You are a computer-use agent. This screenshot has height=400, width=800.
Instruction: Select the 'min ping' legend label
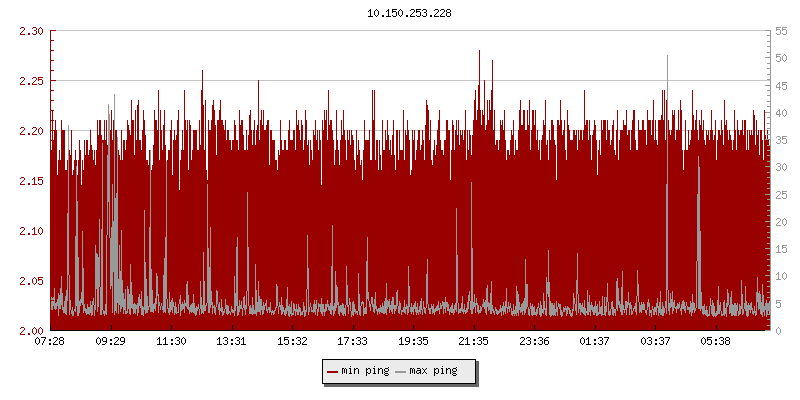tap(365, 371)
